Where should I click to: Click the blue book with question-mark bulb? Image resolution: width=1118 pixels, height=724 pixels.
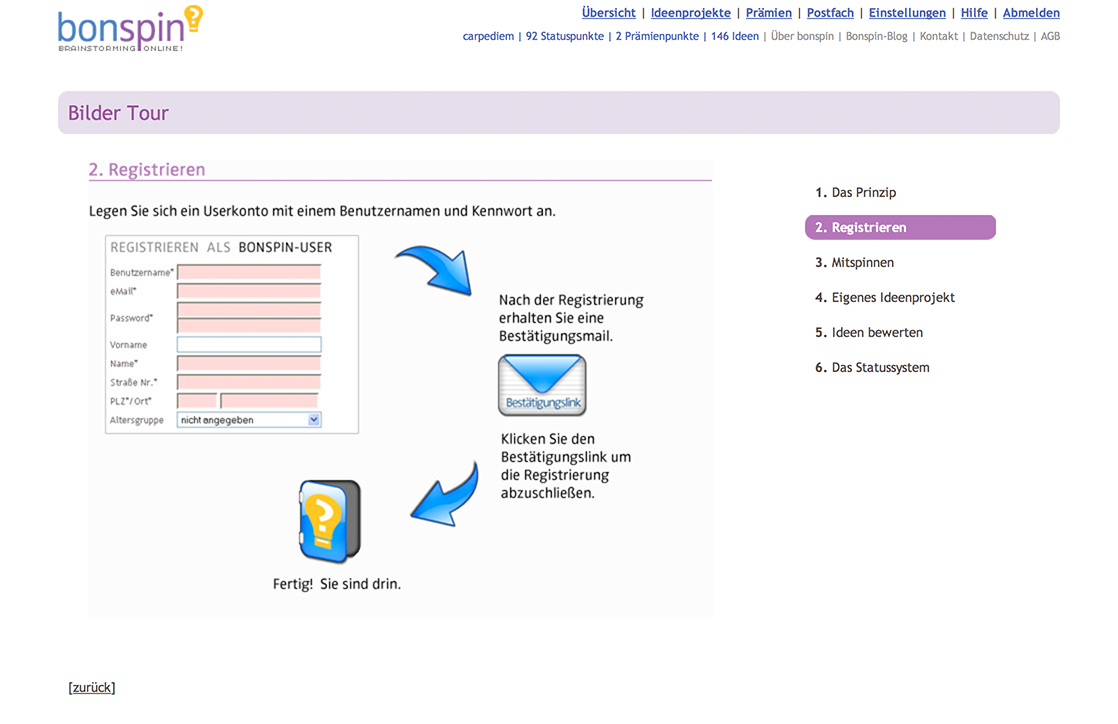pyautogui.click(x=329, y=521)
